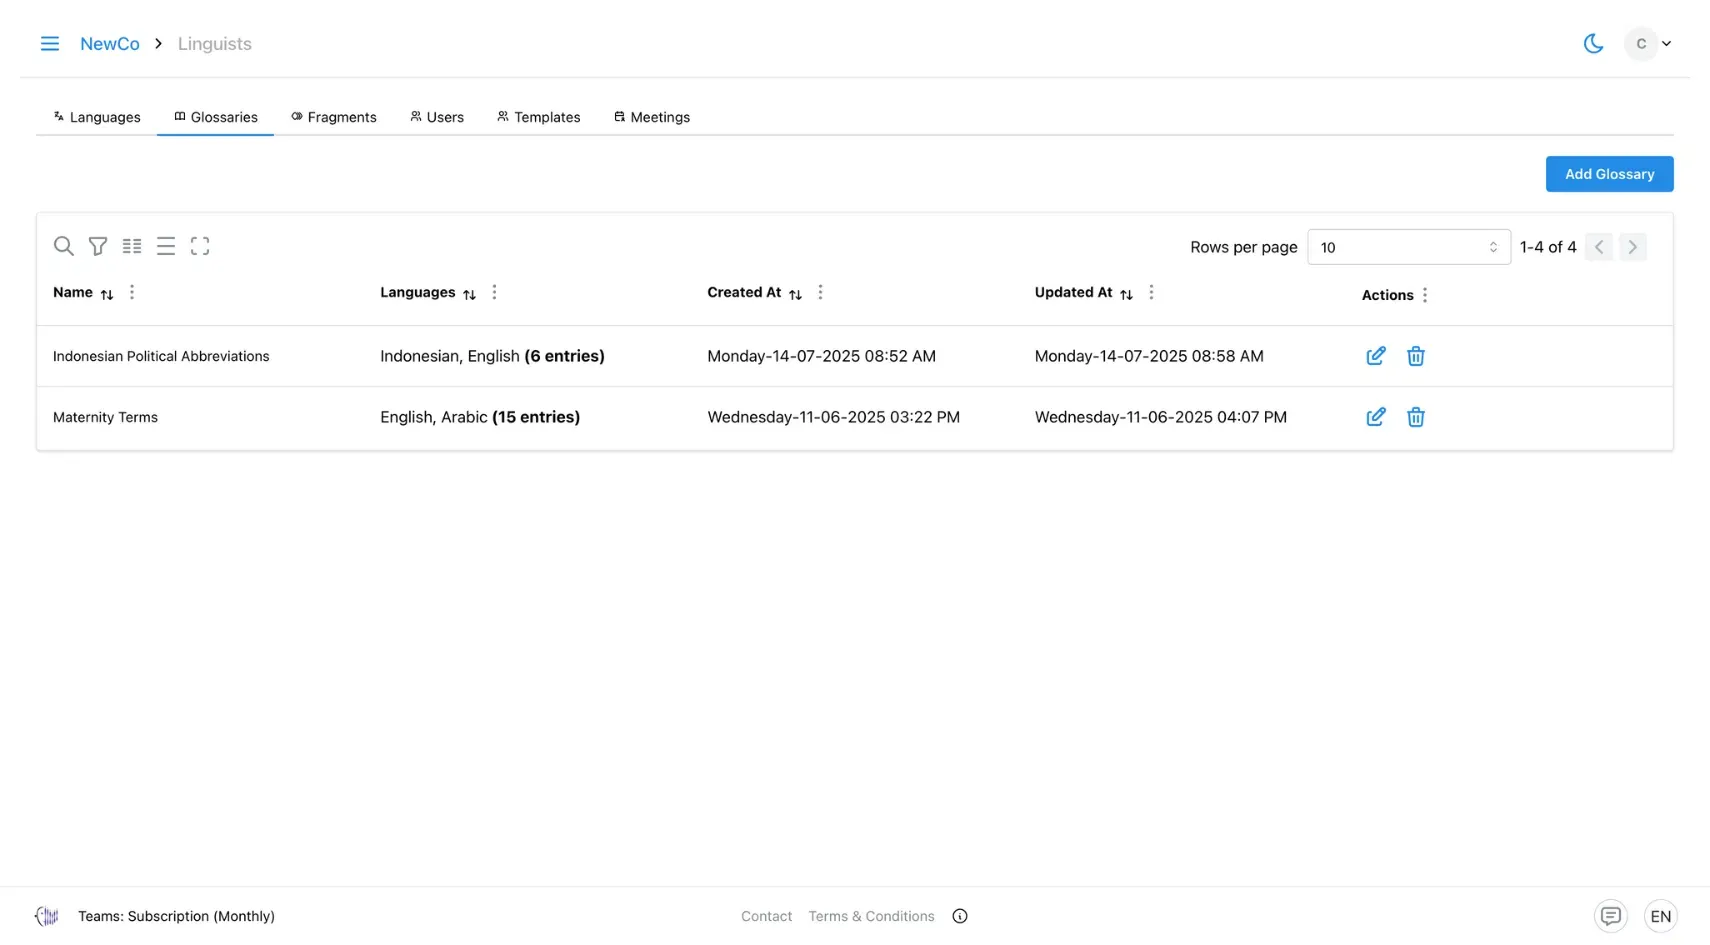The height and width of the screenshot is (945, 1710).
Task: Open the table search icon
Action: [x=64, y=246]
